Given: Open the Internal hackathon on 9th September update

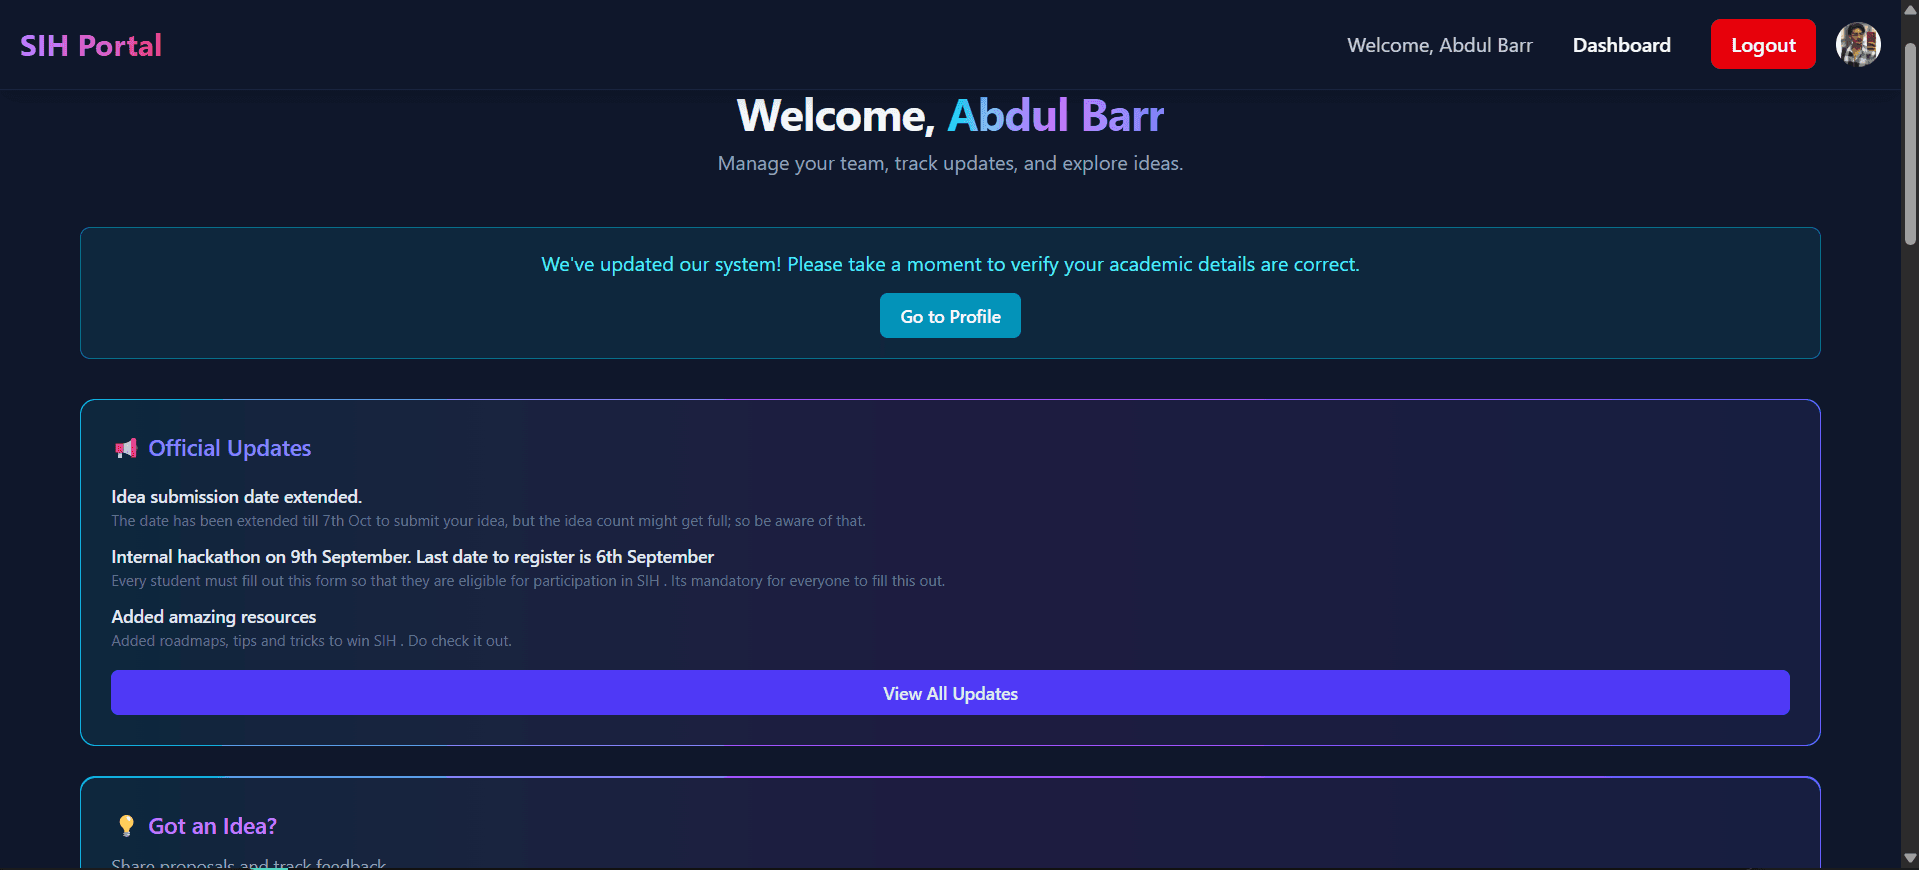Looking at the screenshot, I should 412,557.
